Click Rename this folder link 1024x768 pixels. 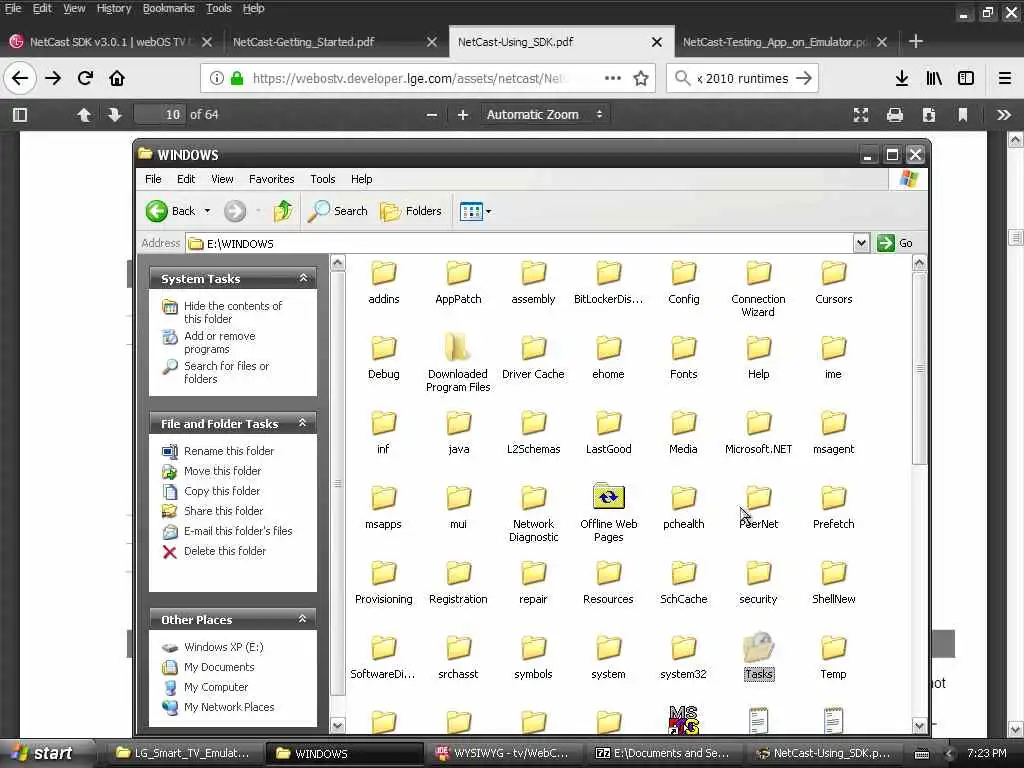pos(229,451)
